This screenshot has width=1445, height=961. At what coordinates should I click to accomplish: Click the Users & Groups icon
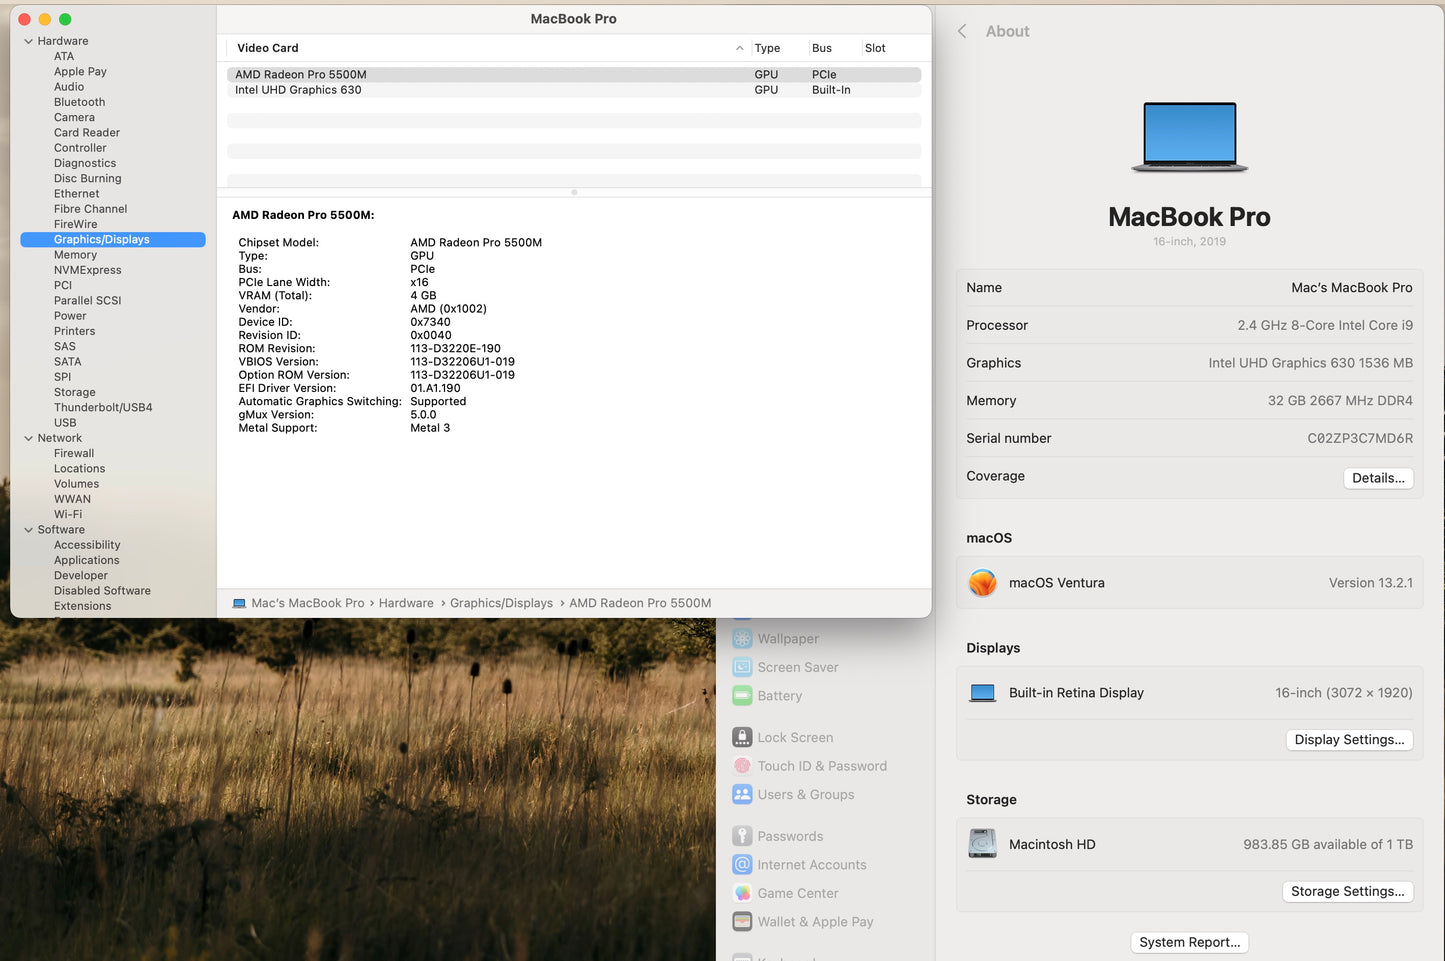click(742, 795)
